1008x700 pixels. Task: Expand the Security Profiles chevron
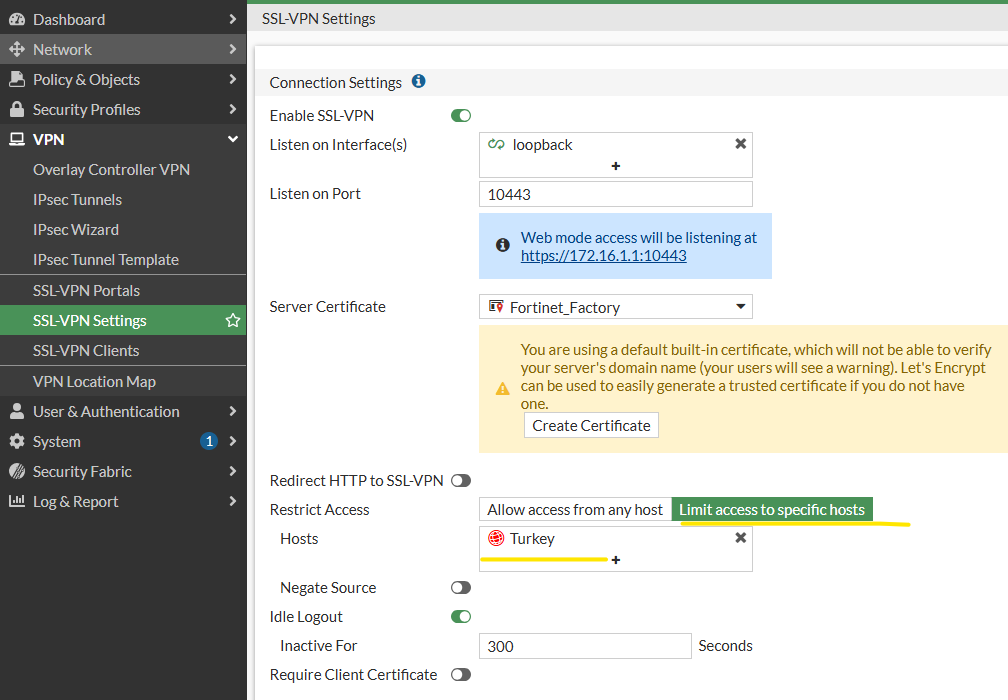click(233, 109)
